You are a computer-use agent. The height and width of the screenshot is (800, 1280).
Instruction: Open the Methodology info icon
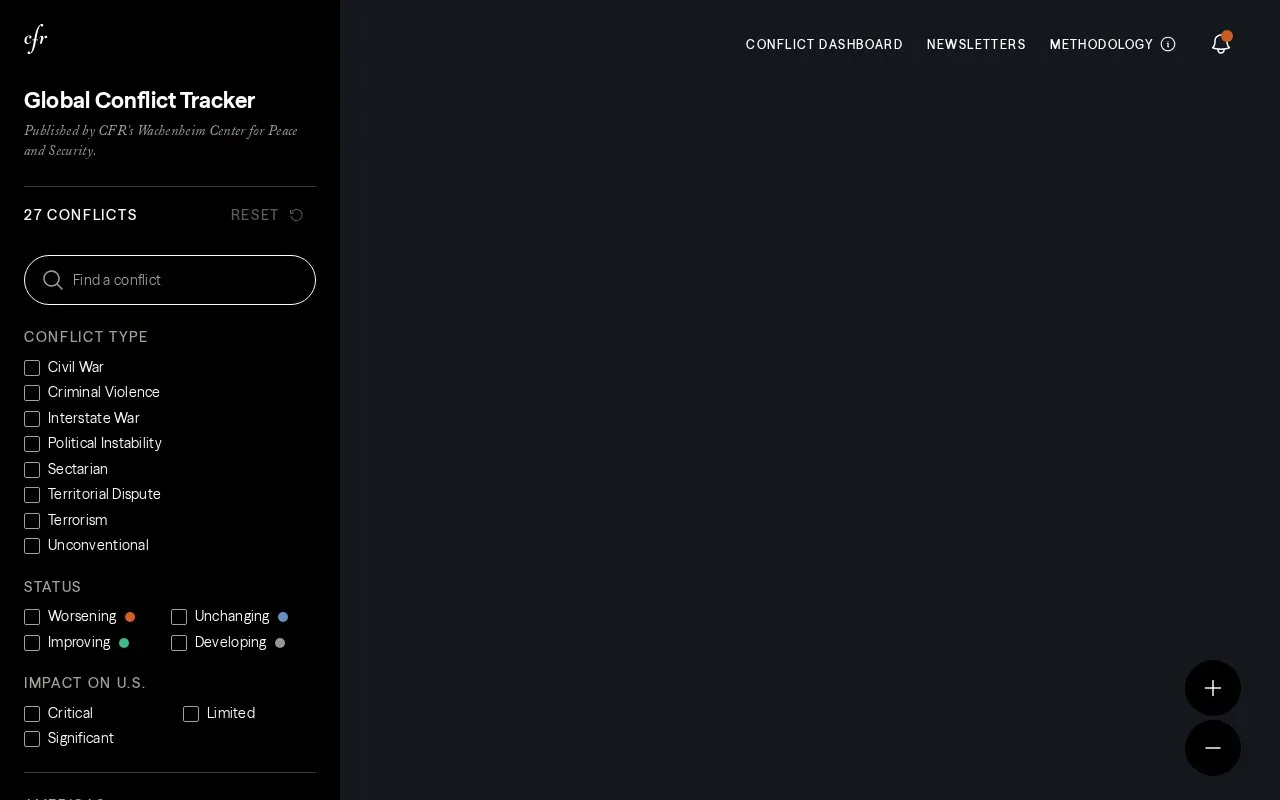coord(1168,44)
